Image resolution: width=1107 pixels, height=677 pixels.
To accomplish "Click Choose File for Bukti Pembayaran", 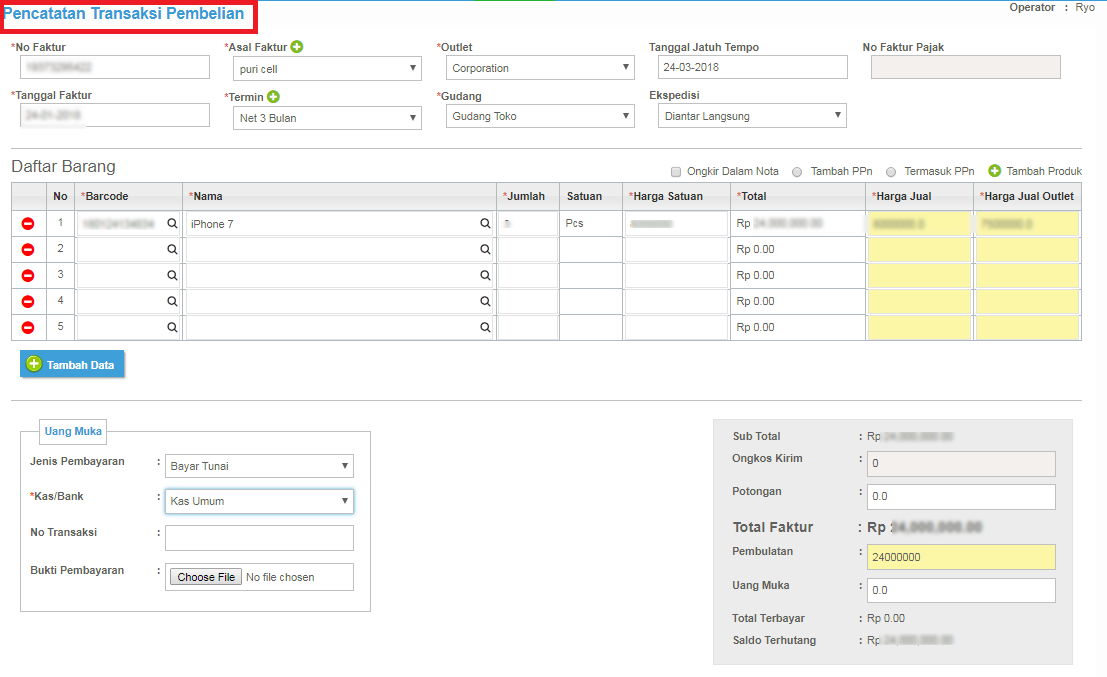I will [x=205, y=577].
